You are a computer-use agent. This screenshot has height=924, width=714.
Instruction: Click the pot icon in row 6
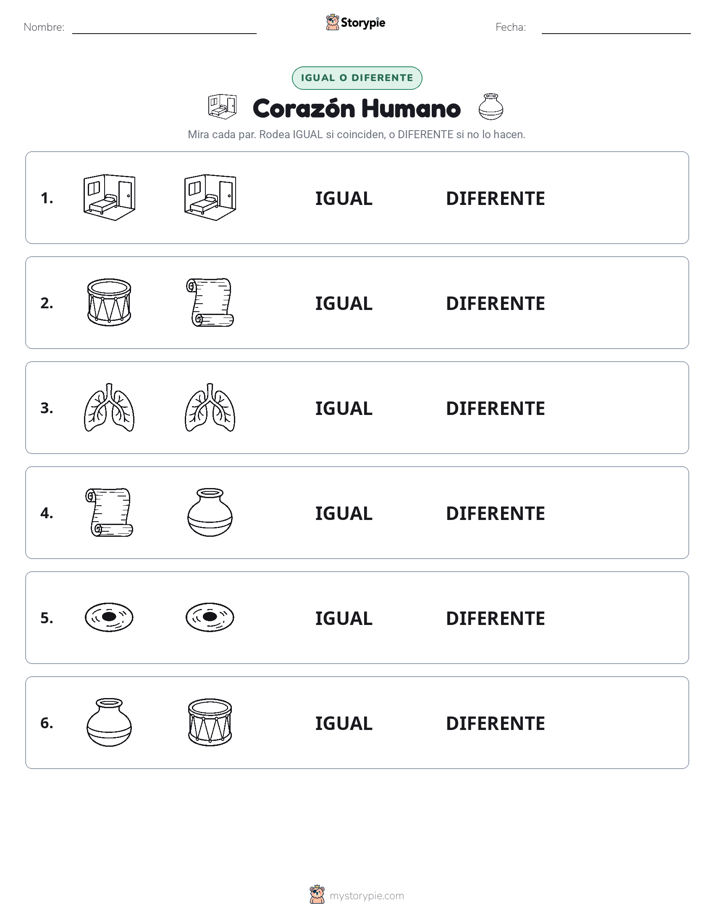(109, 722)
